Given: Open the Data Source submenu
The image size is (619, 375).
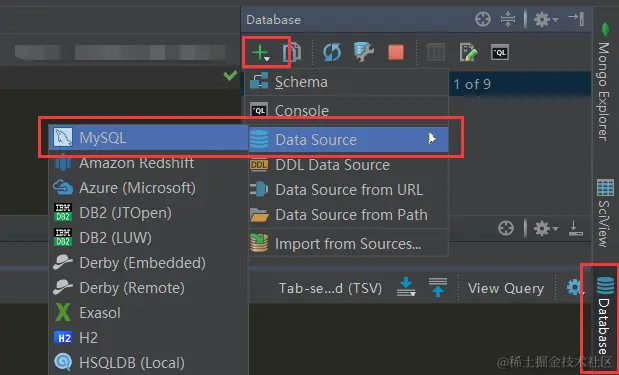Looking at the screenshot, I should pos(348,139).
